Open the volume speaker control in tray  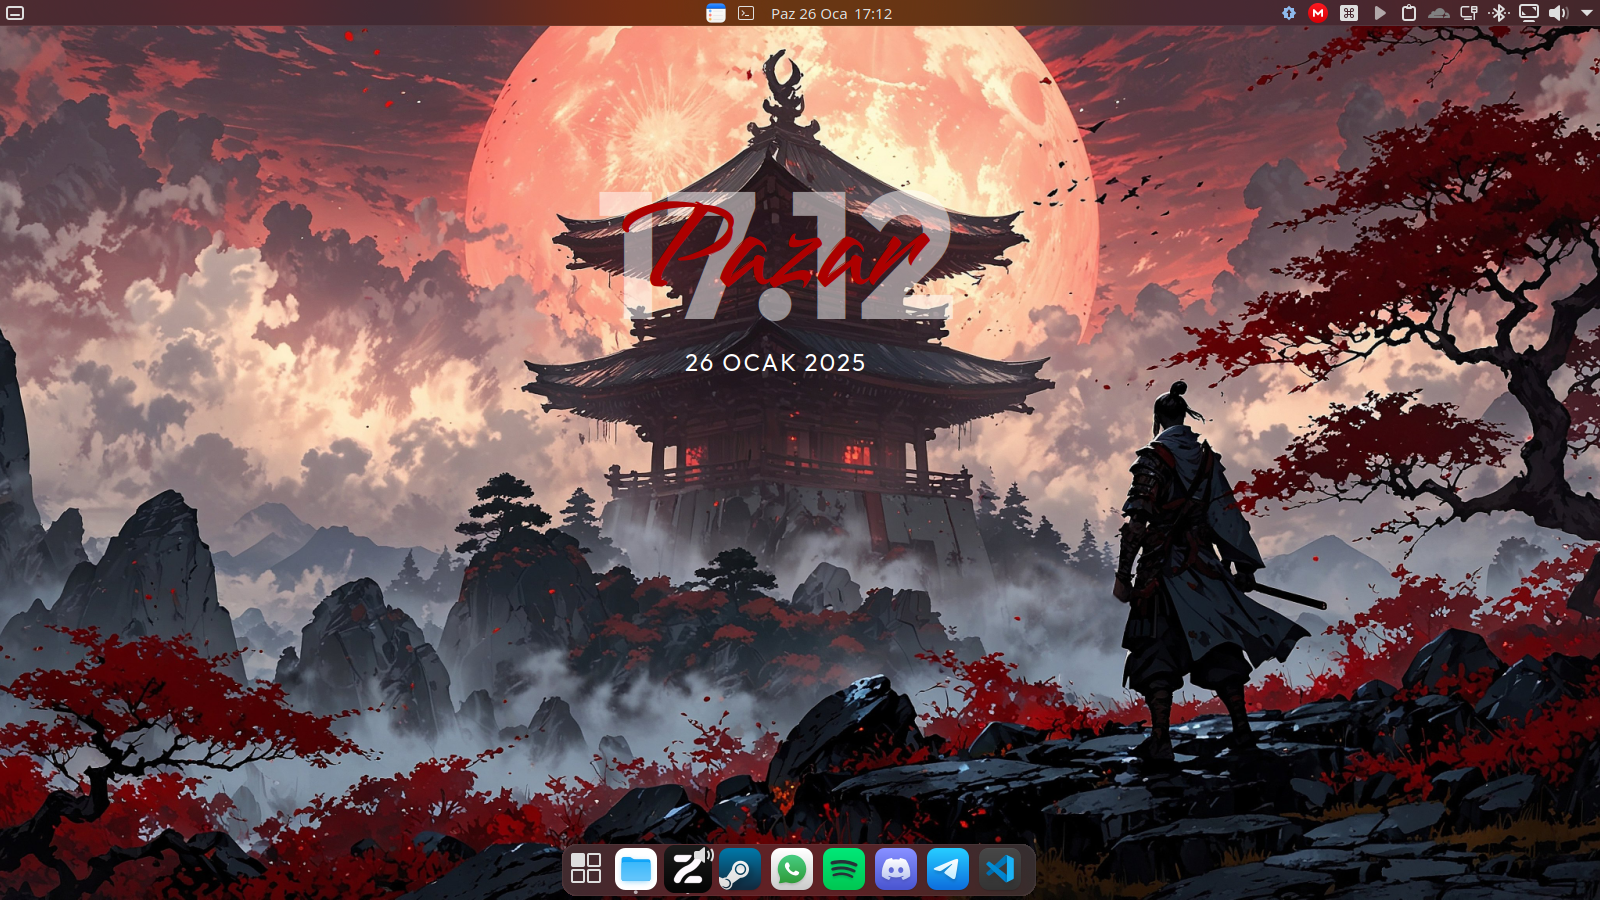[1559, 13]
